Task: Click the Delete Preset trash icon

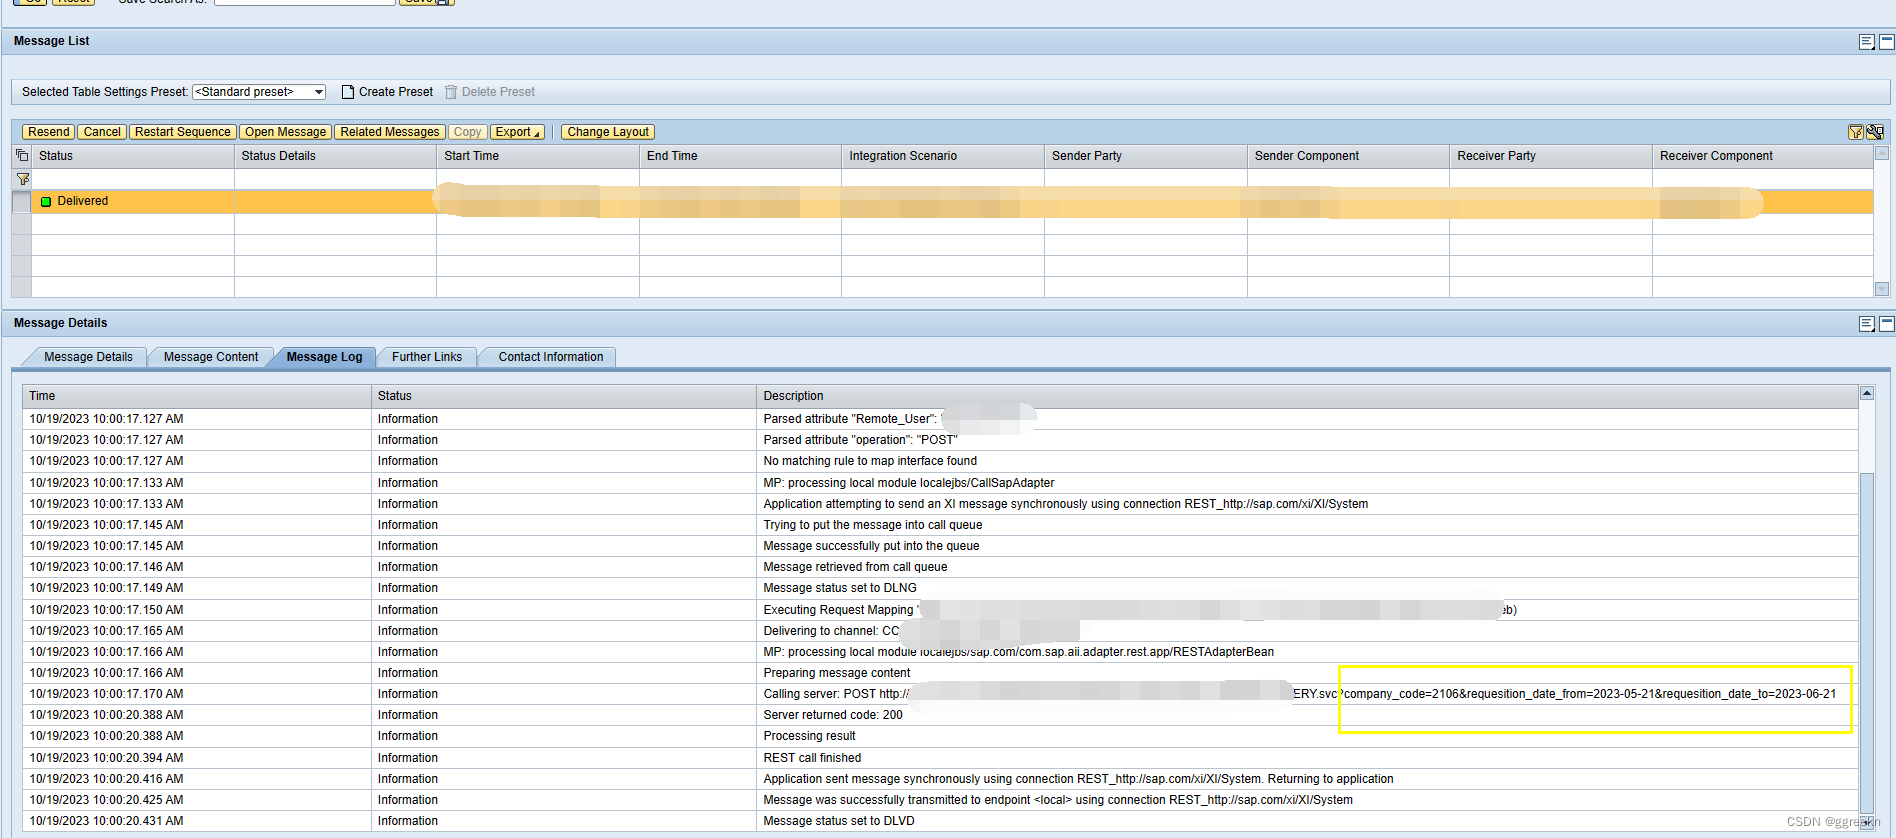Action: click(451, 92)
